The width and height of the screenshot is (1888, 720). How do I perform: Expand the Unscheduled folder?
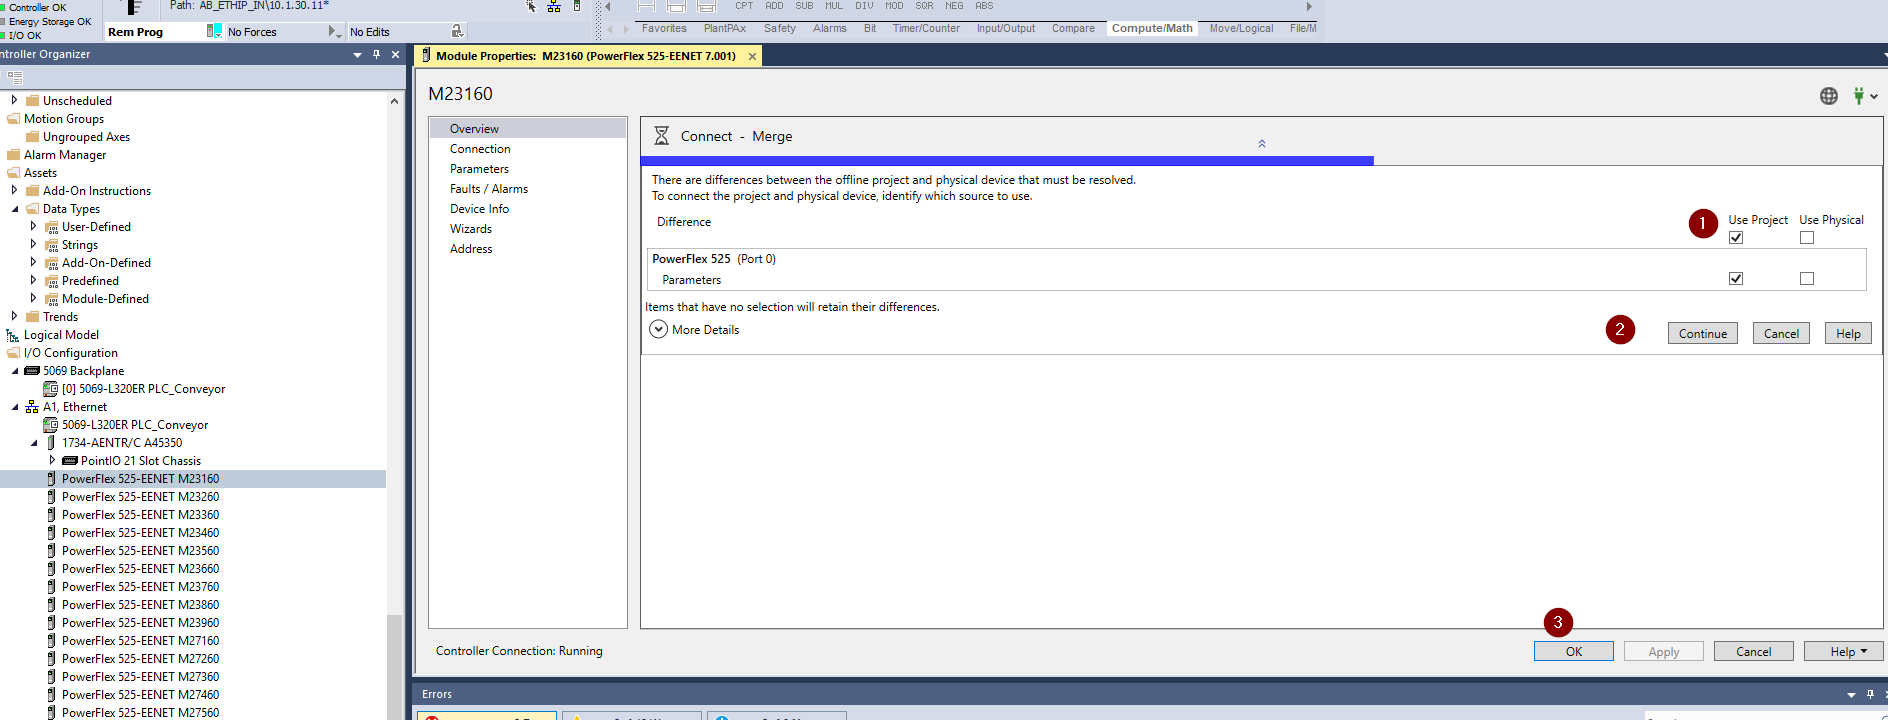(14, 101)
